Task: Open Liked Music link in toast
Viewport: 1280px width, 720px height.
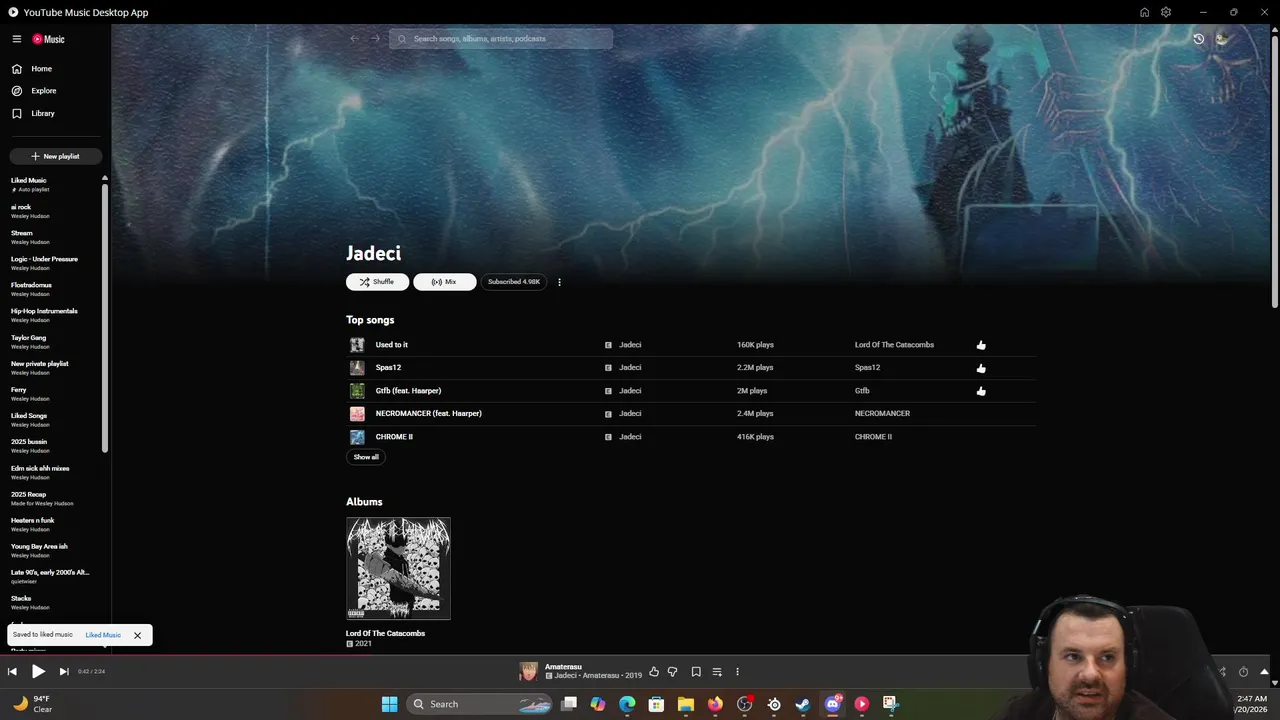Action: tap(103, 635)
